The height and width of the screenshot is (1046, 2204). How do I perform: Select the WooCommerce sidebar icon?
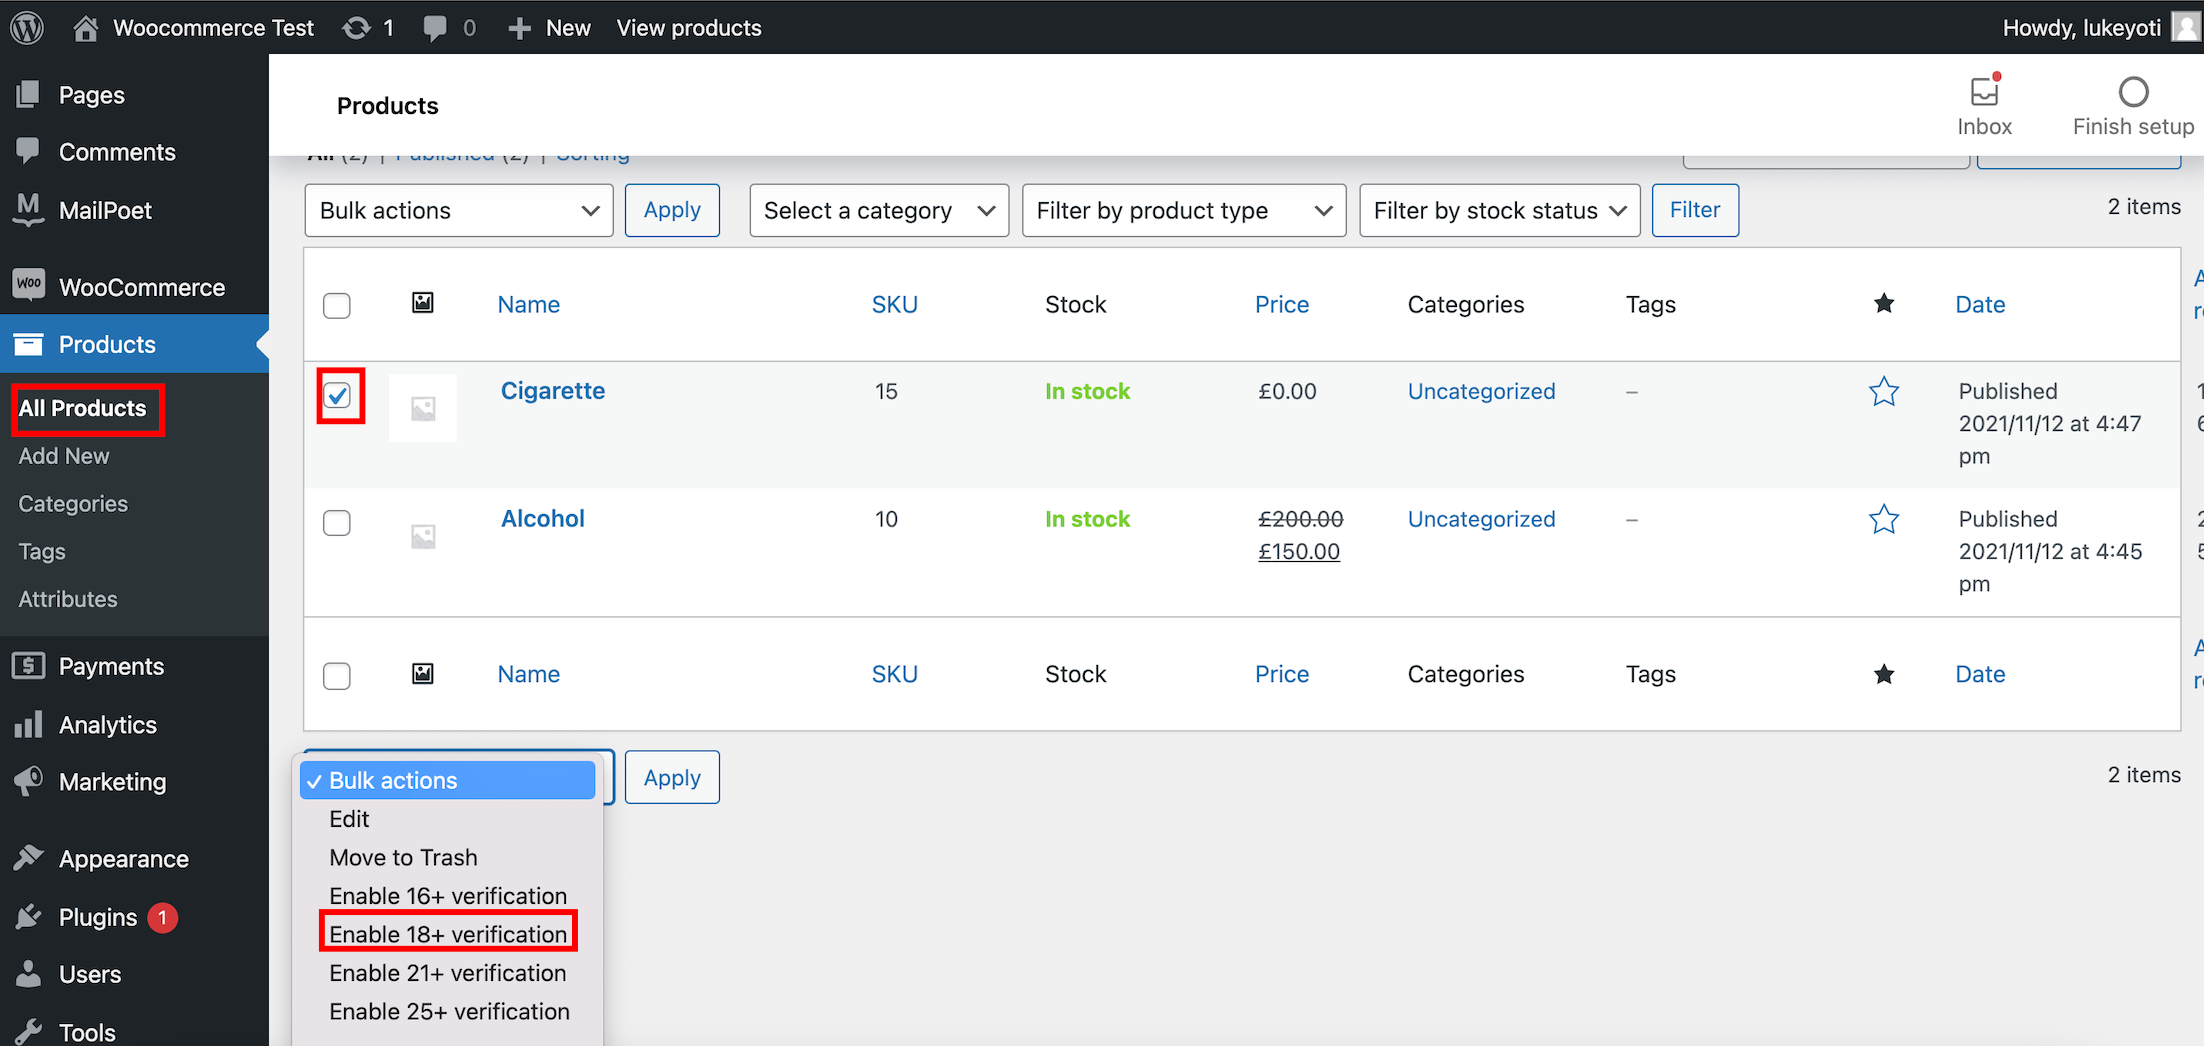pyautogui.click(x=29, y=286)
